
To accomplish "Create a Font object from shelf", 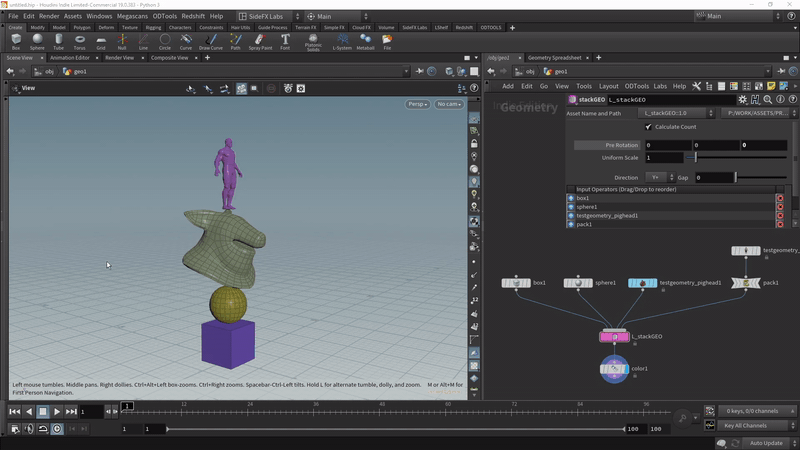I will 285,41.
